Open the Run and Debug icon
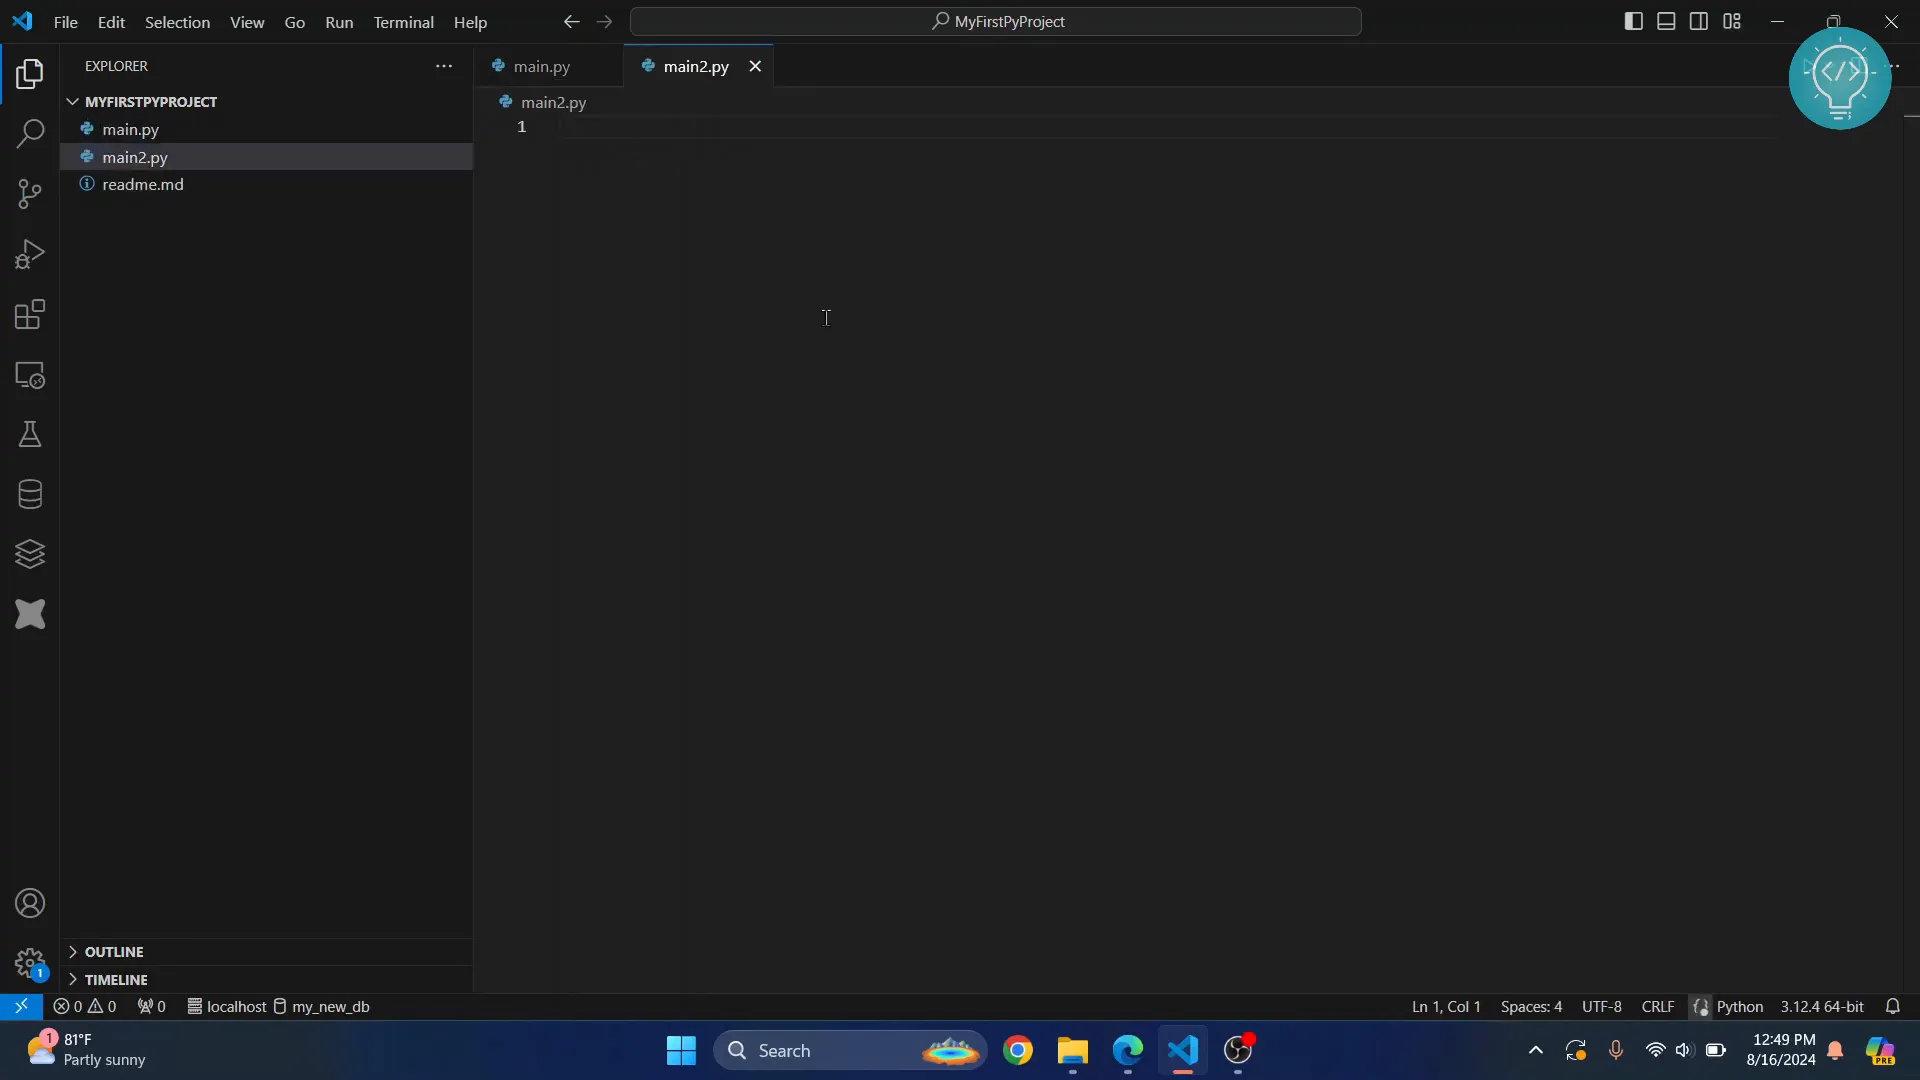This screenshot has width=1920, height=1080. click(x=29, y=253)
